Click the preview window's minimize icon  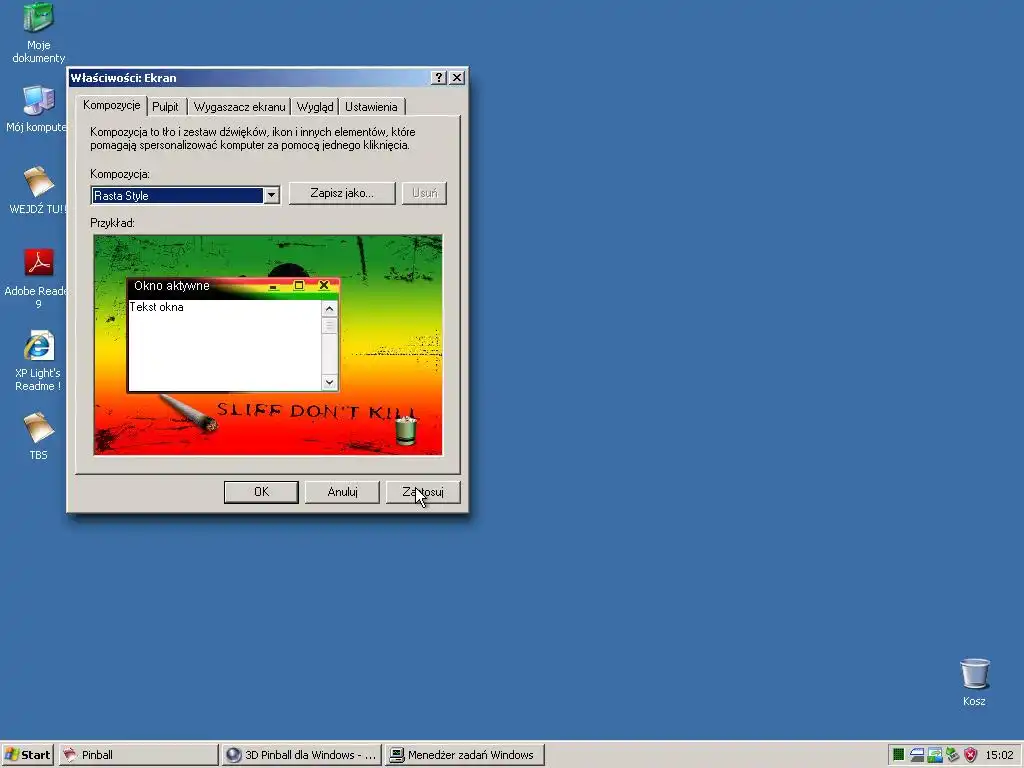click(274, 285)
